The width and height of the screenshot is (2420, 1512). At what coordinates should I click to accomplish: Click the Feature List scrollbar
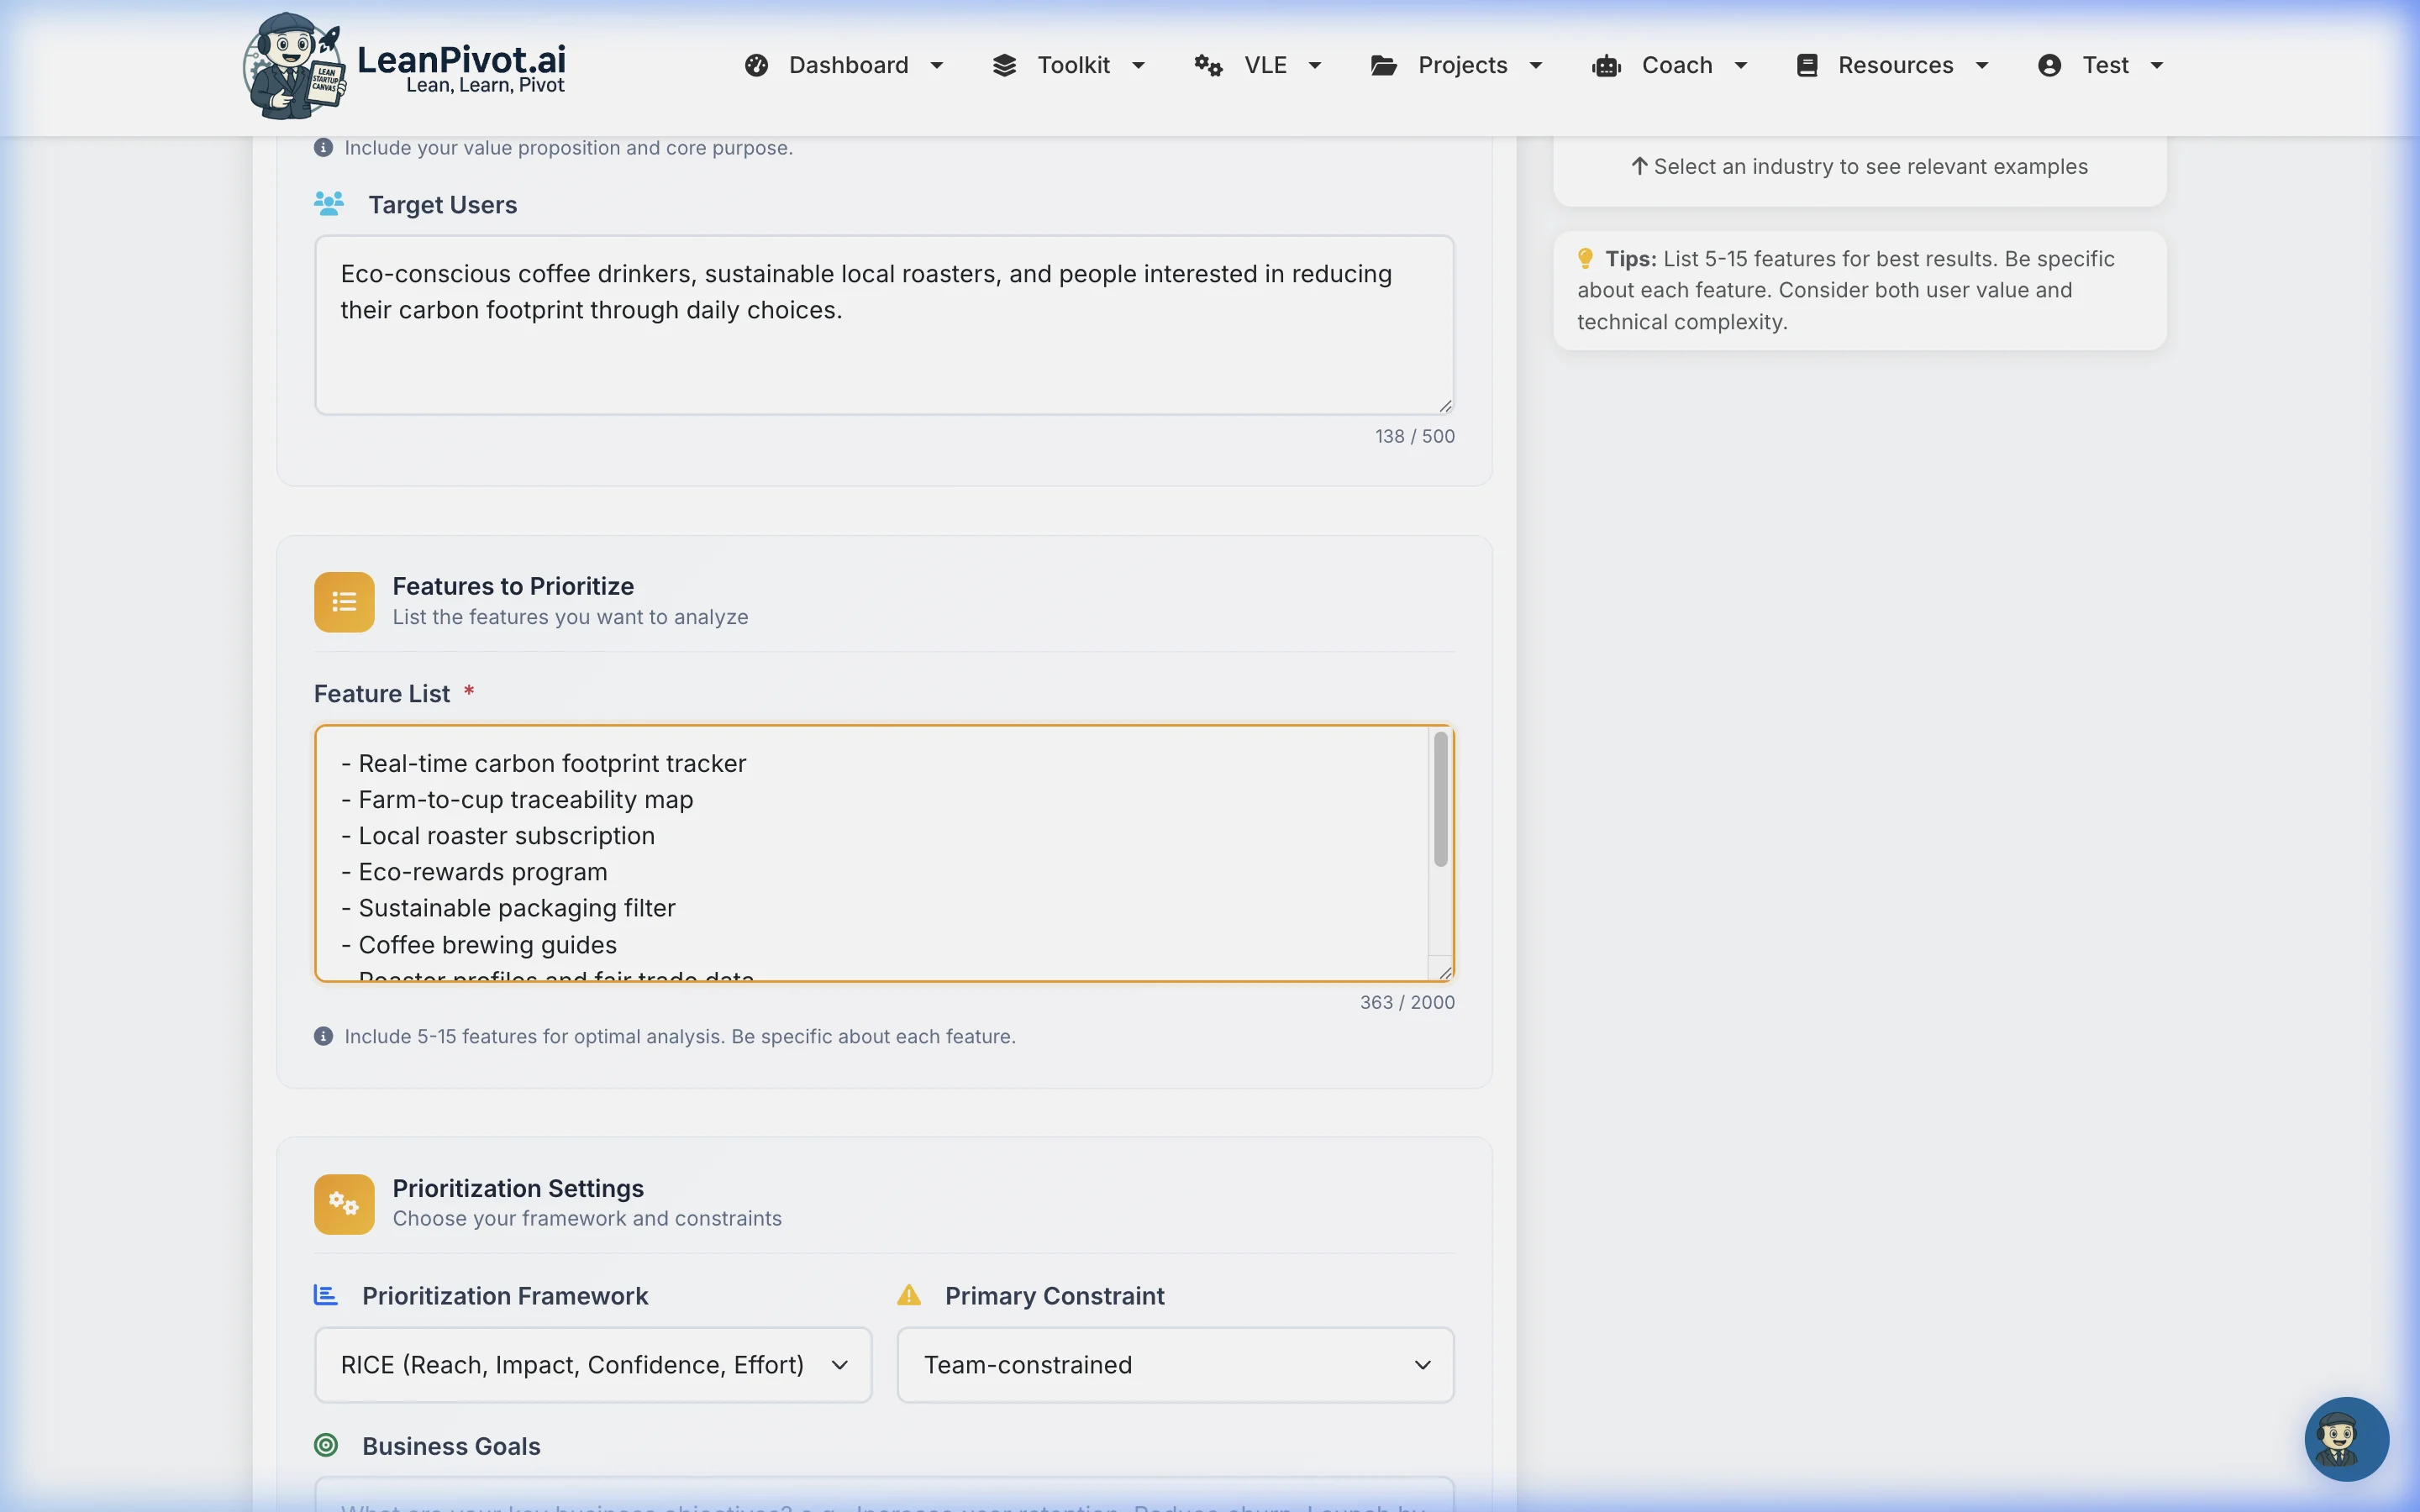(1439, 800)
